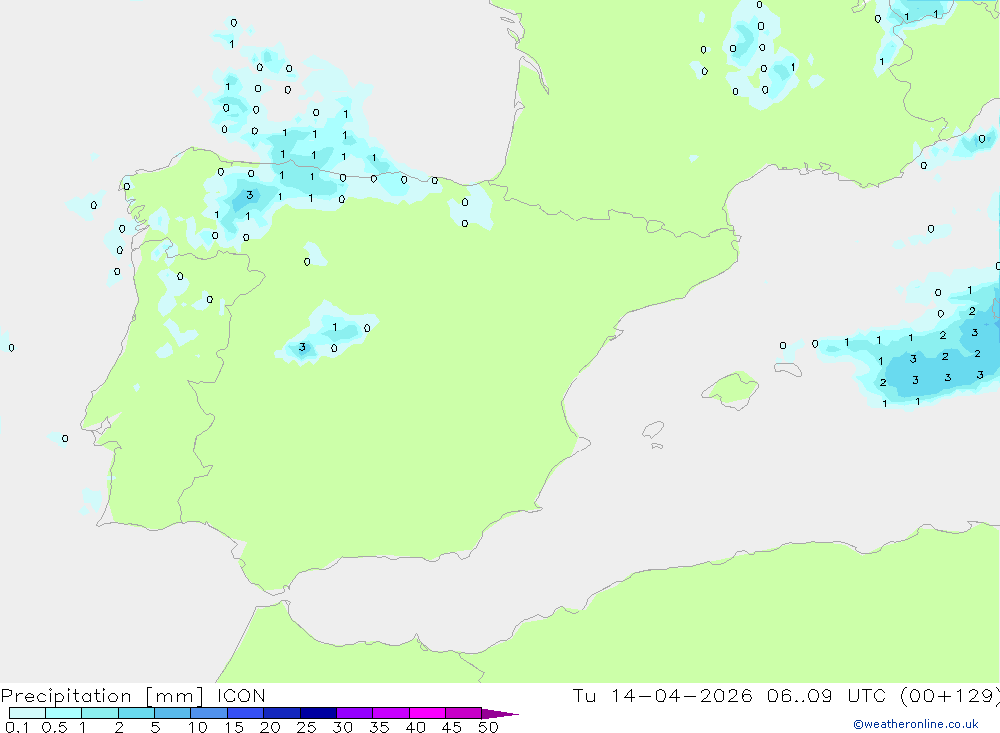The image size is (1000, 733).
Task: Click the 0.1–0.5 mm palest legend swatch
Action: click(27, 713)
